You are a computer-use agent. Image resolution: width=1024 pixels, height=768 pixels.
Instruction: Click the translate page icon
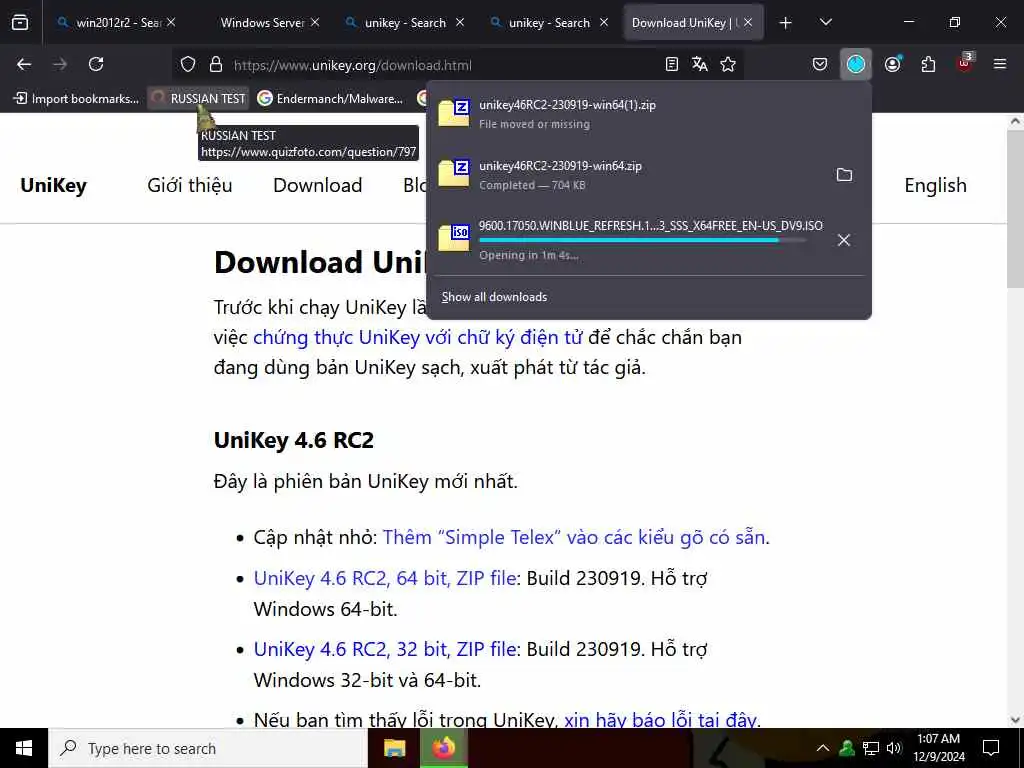[699, 64]
